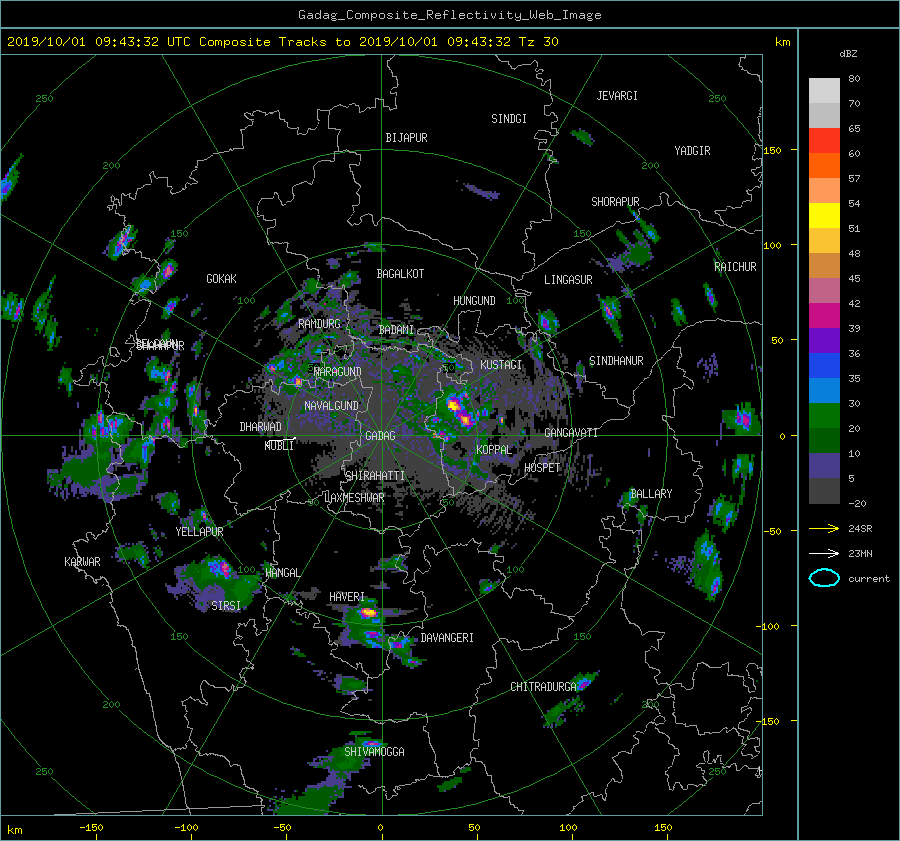Click the intense storm cell northwest of KOPPAL

[x=460, y=411]
